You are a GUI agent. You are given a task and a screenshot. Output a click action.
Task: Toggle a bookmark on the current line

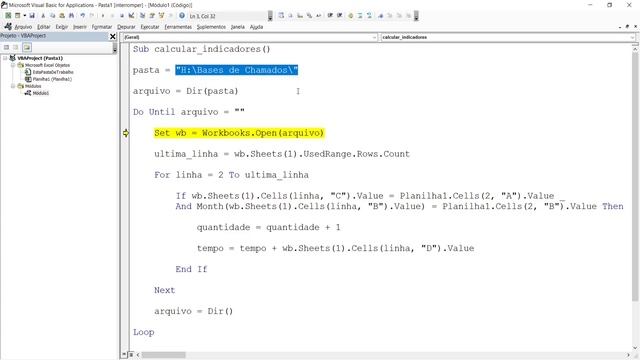click(381, 16)
